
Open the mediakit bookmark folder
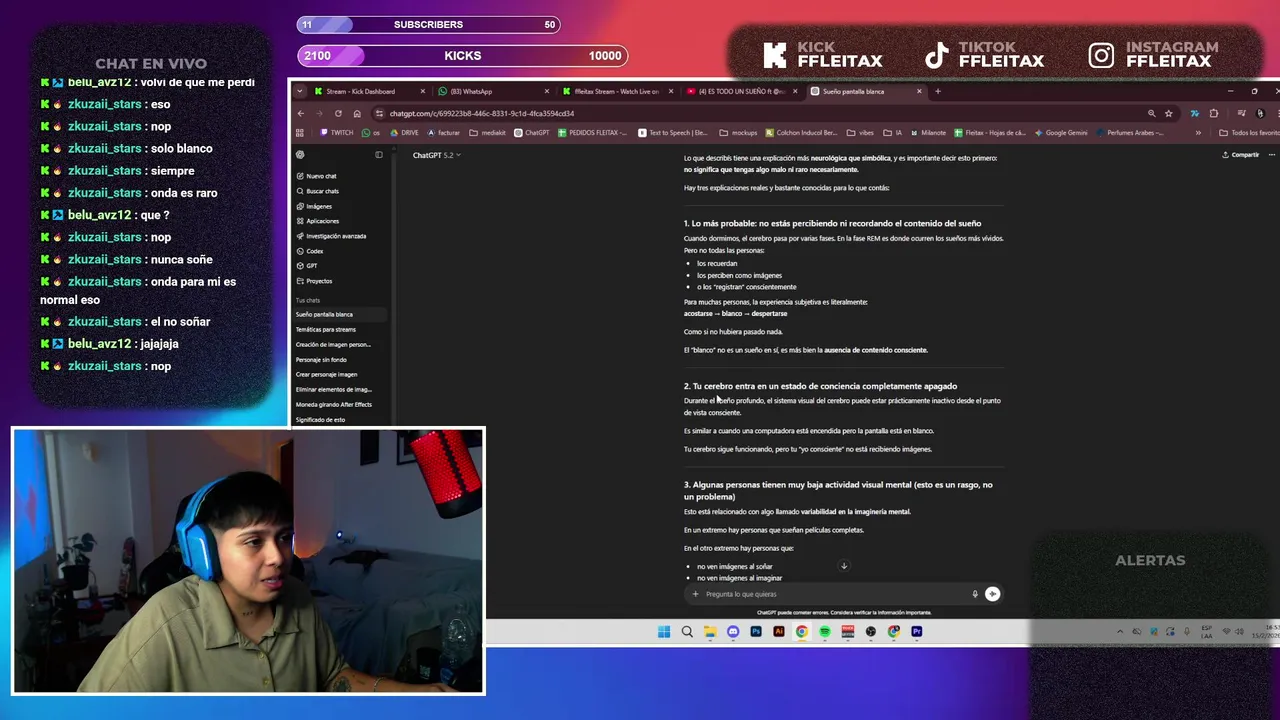click(x=488, y=132)
